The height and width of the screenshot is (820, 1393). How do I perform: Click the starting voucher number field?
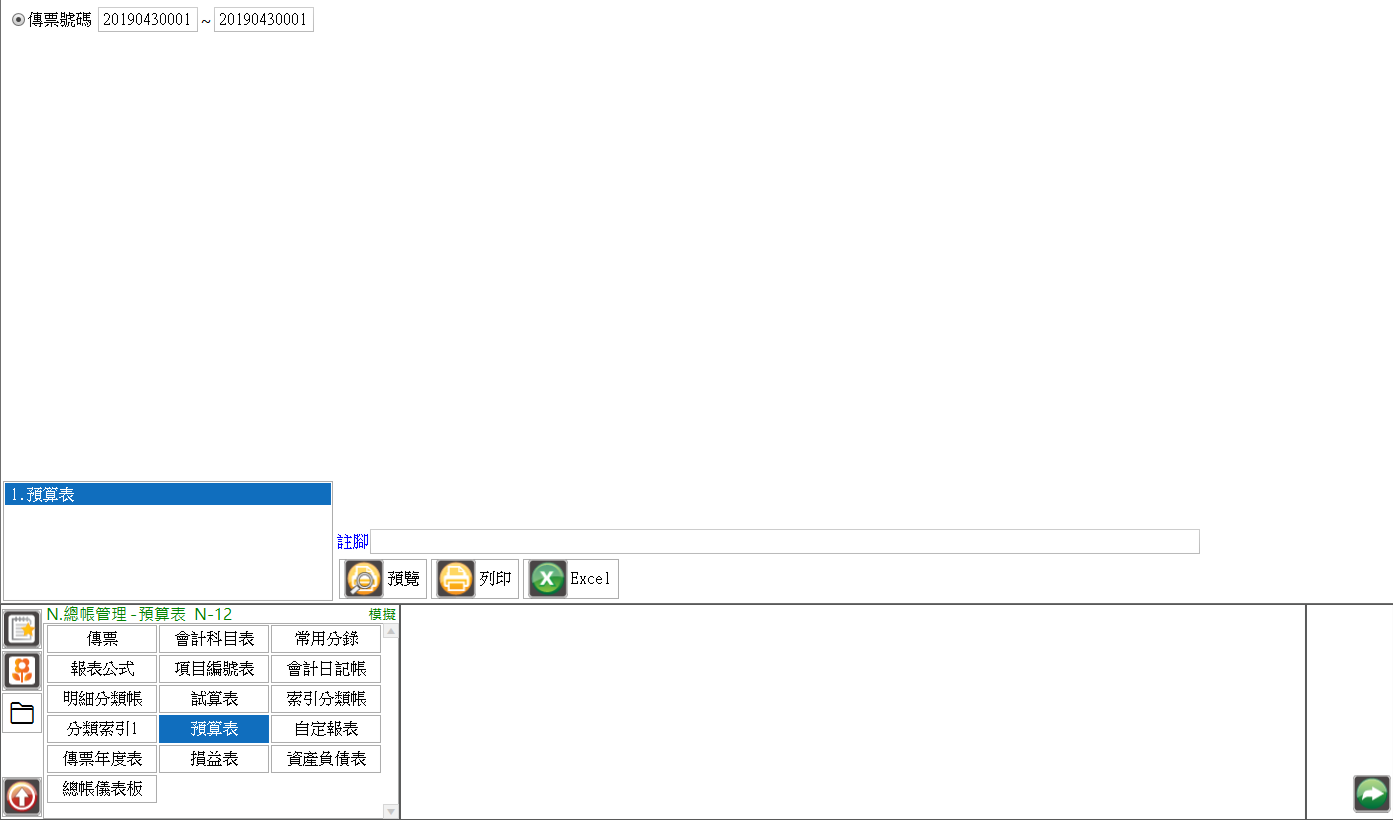[x=148, y=20]
